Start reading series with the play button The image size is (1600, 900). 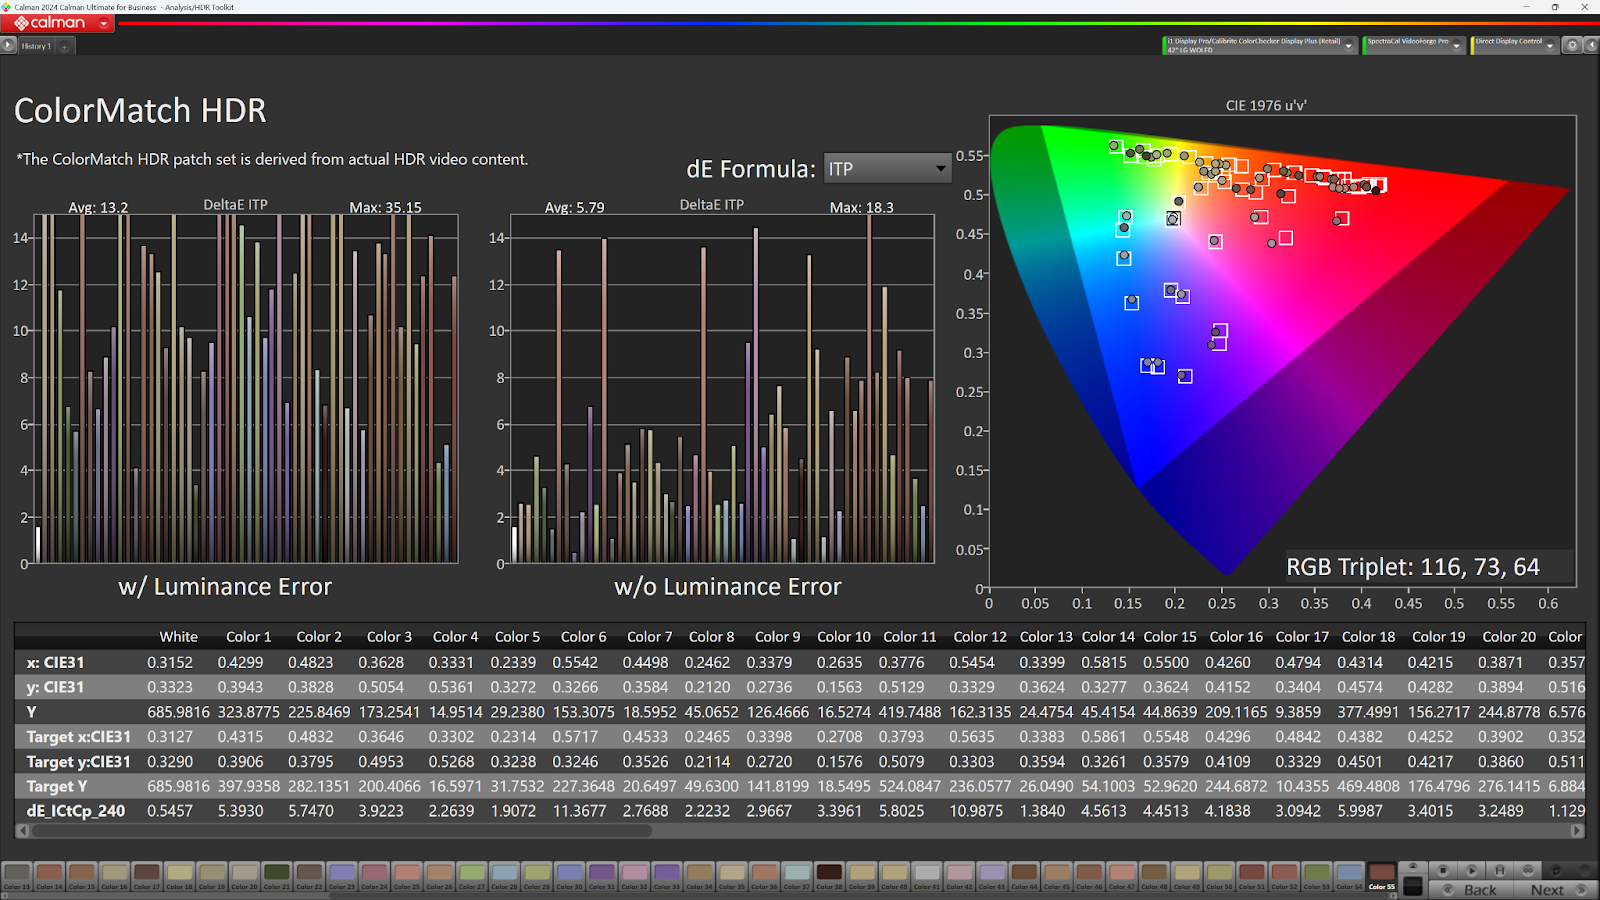point(1472,870)
